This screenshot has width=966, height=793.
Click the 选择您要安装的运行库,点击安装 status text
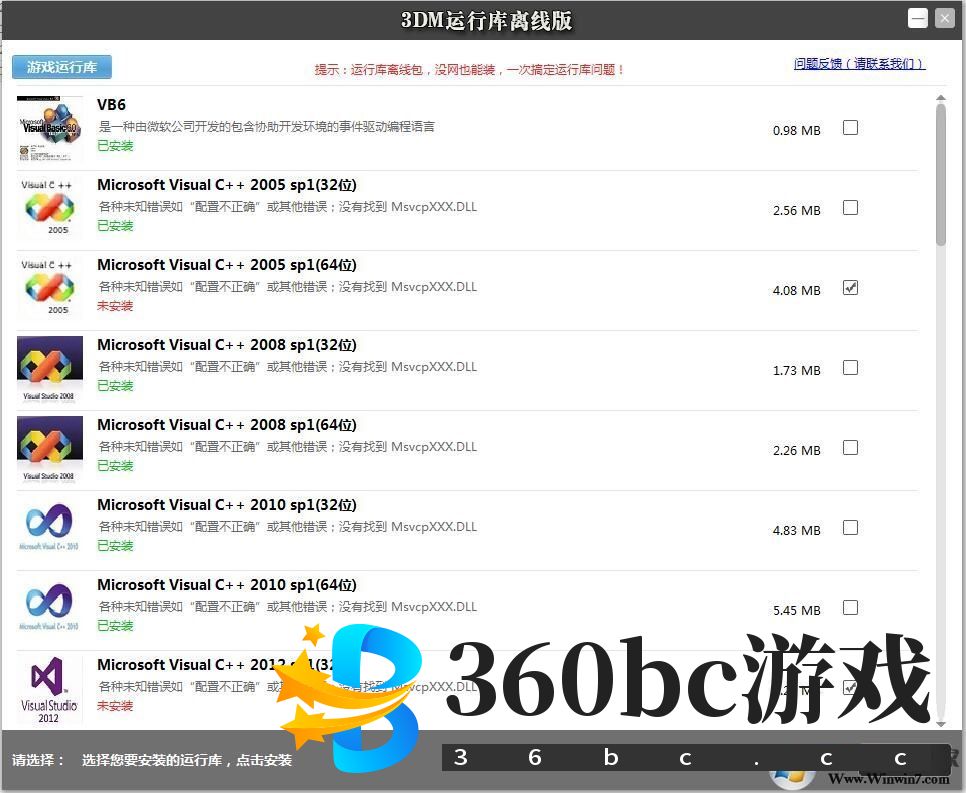pyautogui.click(x=187, y=760)
